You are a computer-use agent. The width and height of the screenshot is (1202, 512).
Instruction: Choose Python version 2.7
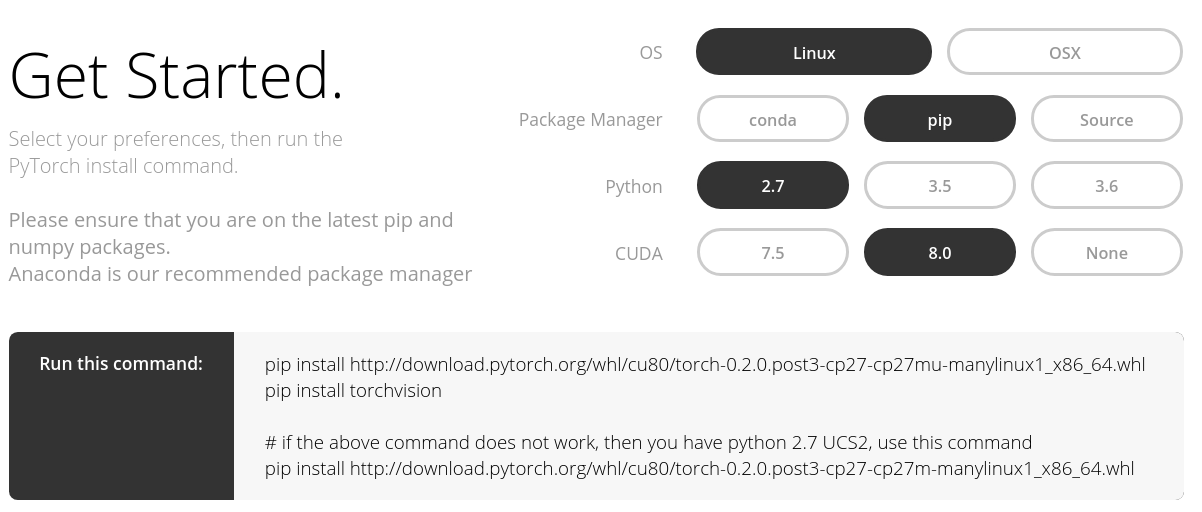tap(772, 186)
